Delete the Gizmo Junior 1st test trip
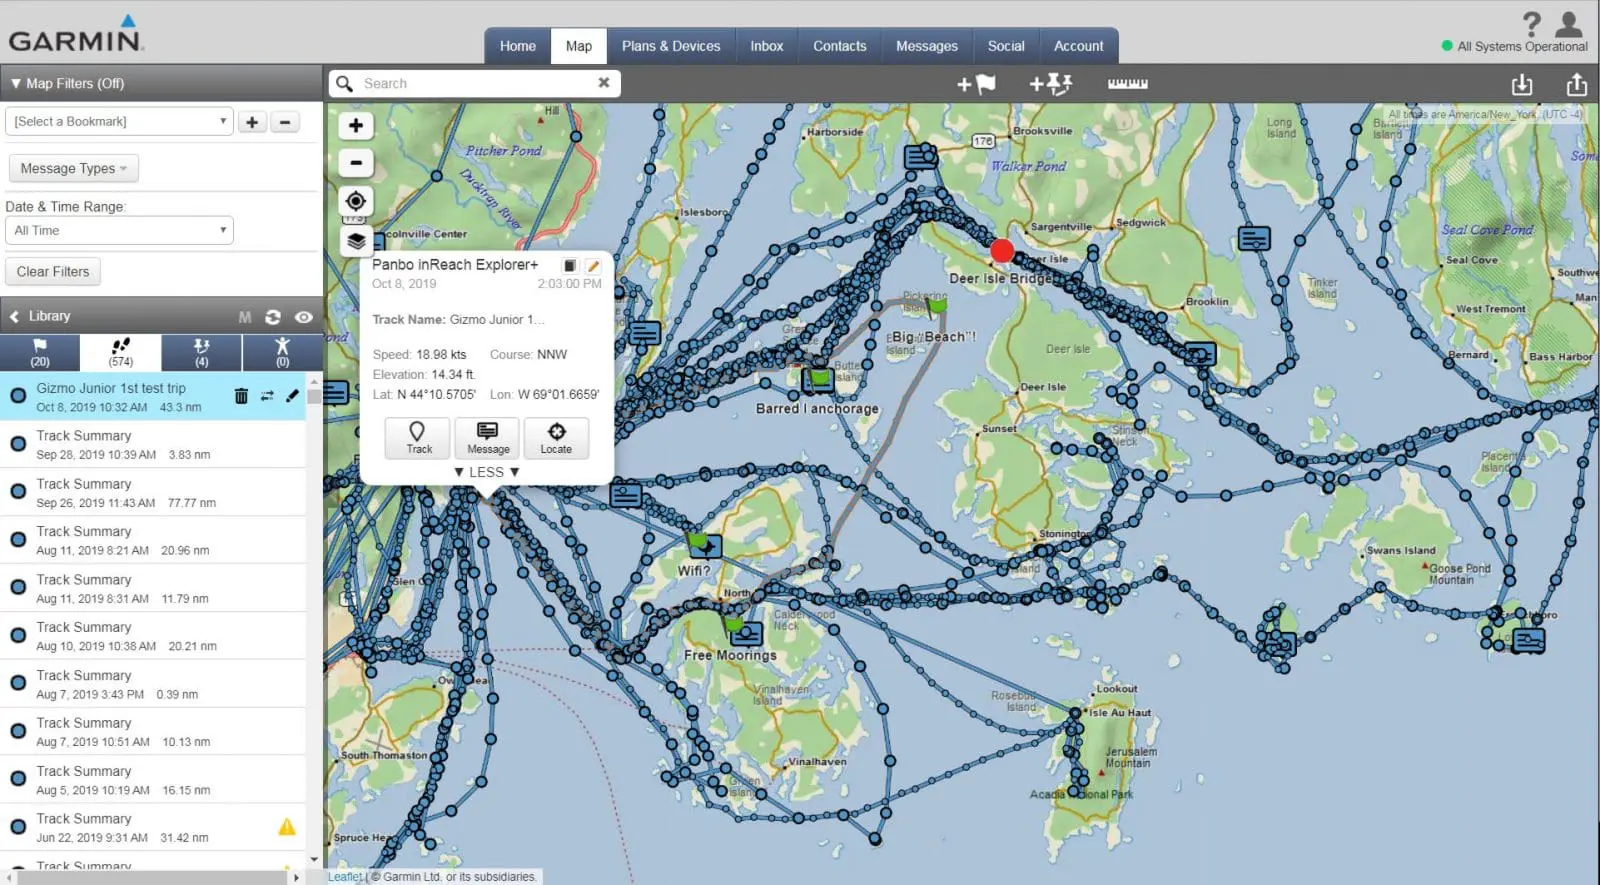This screenshot has width=1600, height=885. coord(241,396)
